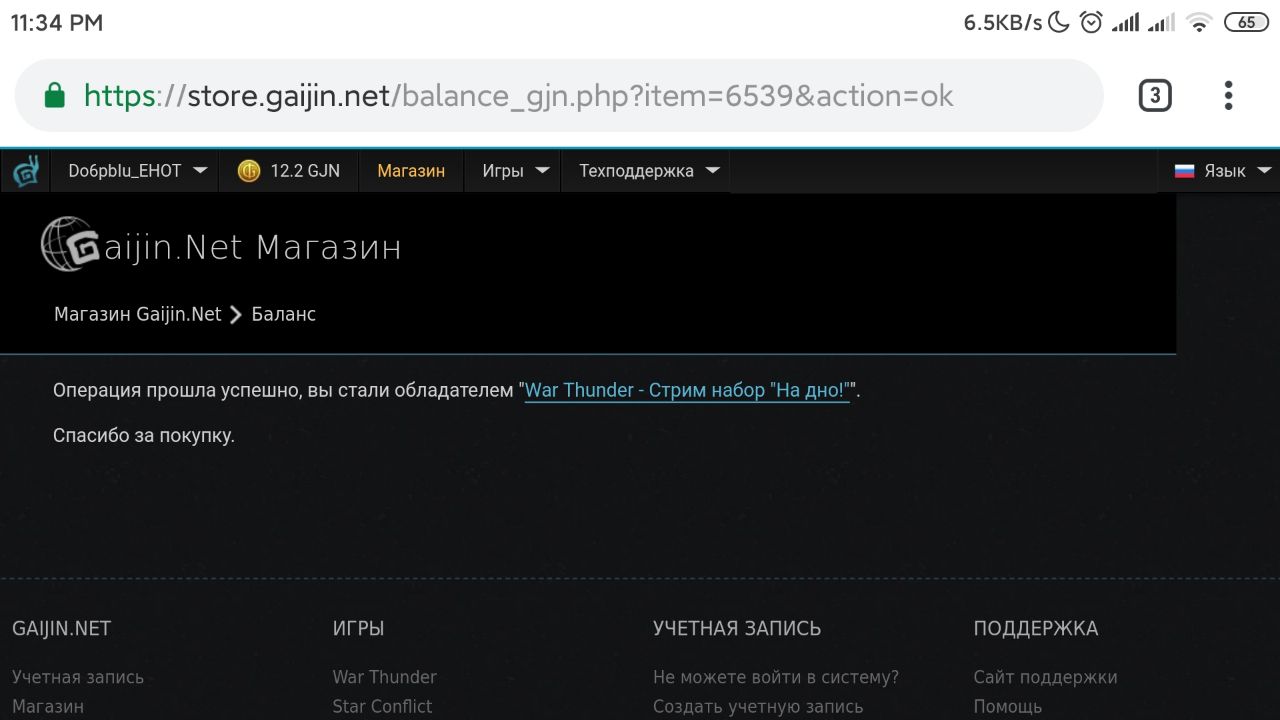This screenshot has width=1280, height=720.
Task: Expand the Do6pblu_EHOT account dropdown
Action: click(x=138, y=171)
